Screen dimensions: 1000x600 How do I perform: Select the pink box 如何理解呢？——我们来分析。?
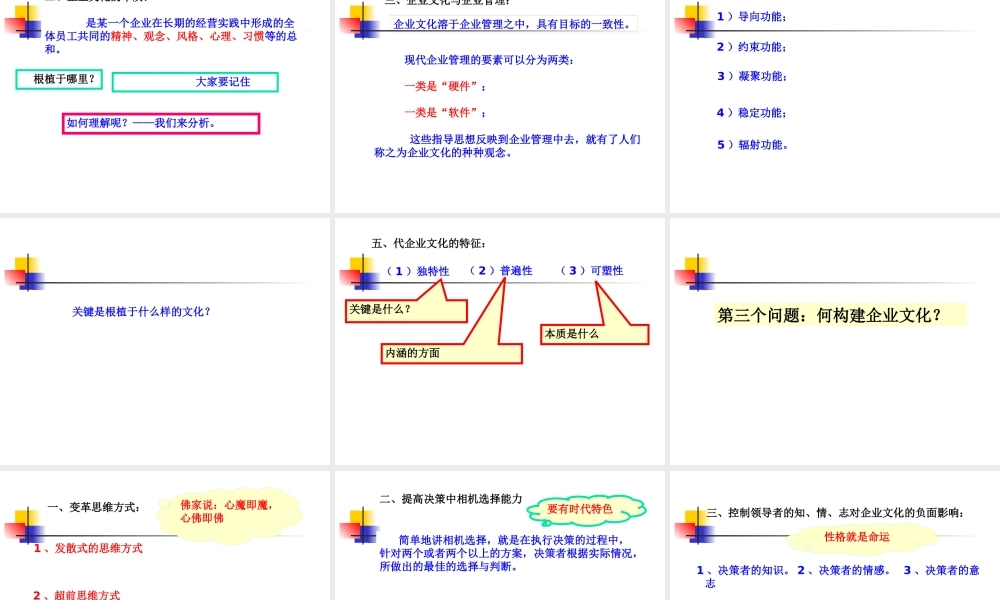click(161, 123)
